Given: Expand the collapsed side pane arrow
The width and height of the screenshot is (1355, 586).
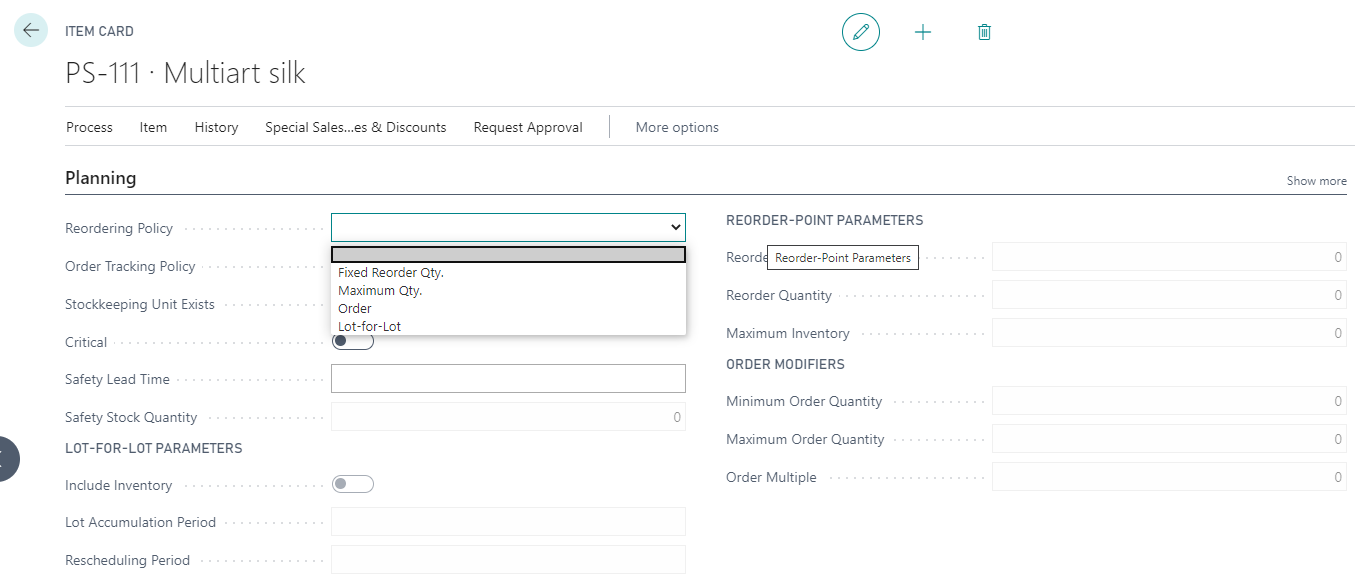Looking at the screenshot, I should (5, 459).
